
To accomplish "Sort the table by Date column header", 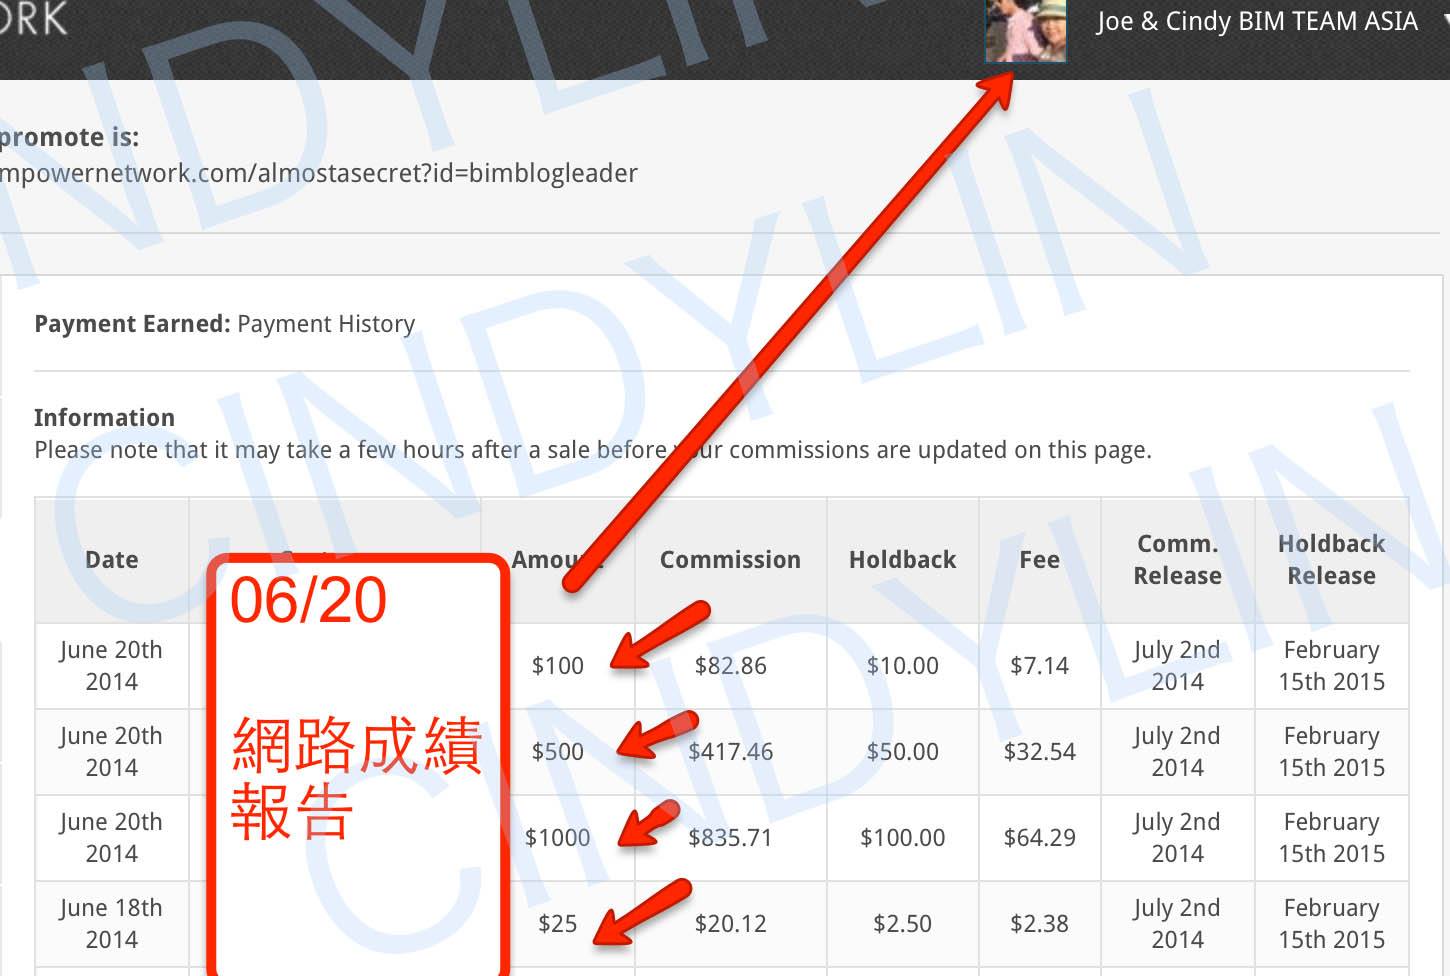I will 112,560.
